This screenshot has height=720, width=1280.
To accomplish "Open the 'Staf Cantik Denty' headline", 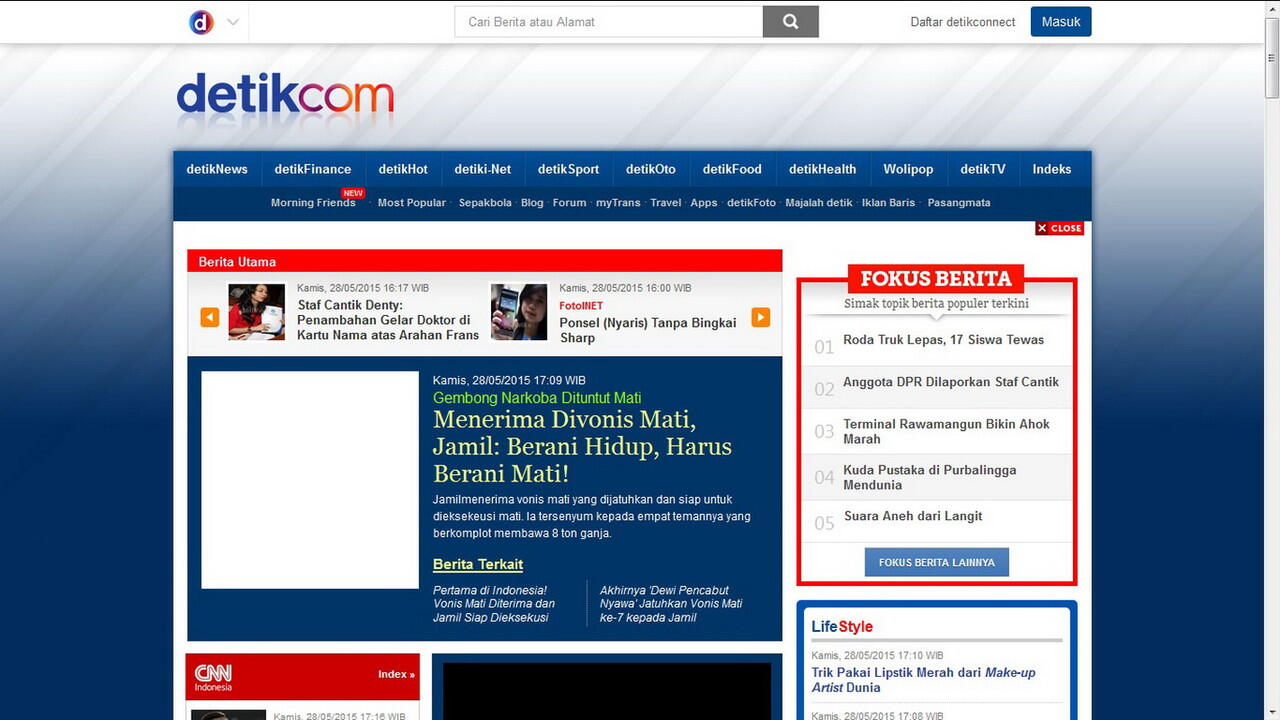I will point(388,320).
